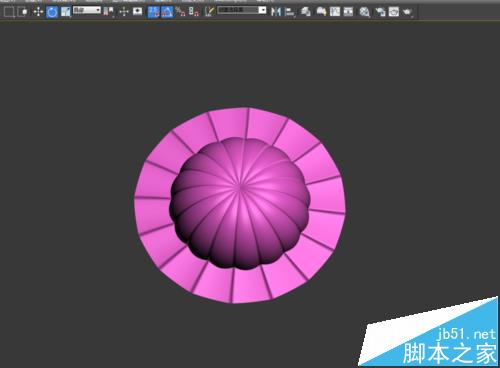Open the Curve Editor
This screenshot has height=368, width=500.
click(x=335, y=12)
